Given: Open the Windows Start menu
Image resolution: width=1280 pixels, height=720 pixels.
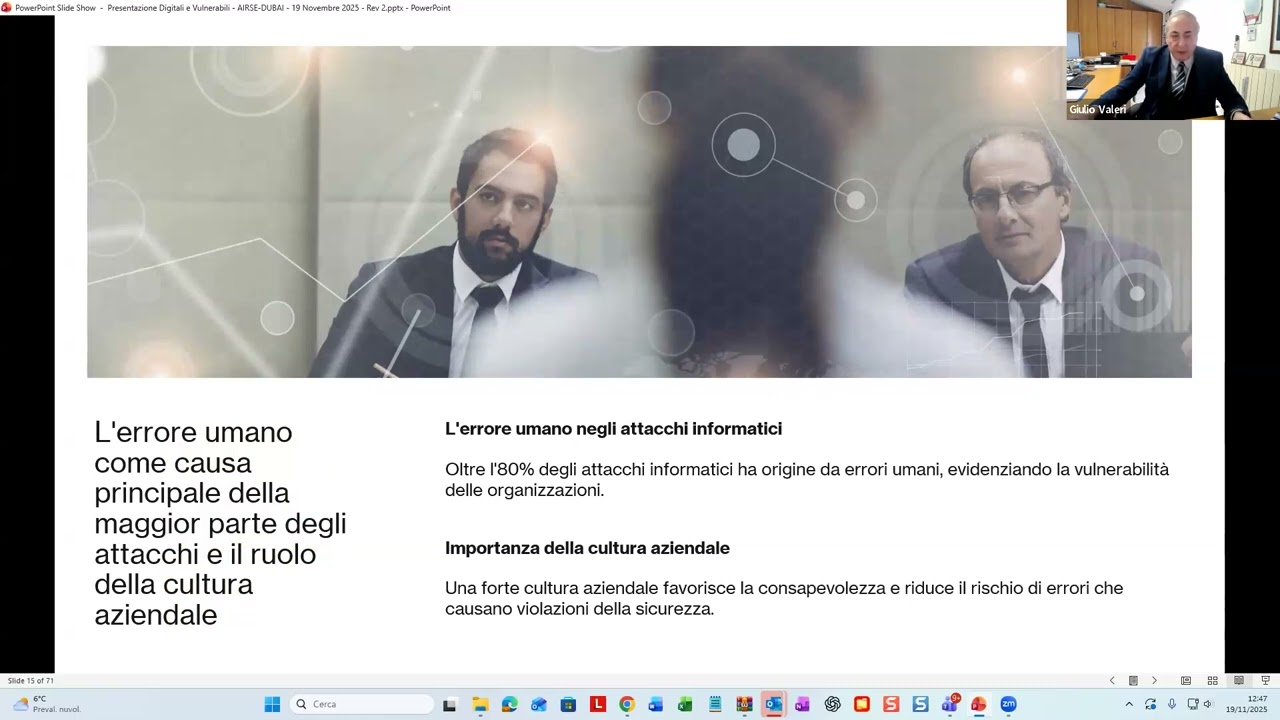Looking at the screenshot, I should pyautogui.click(x=272, y=704).
